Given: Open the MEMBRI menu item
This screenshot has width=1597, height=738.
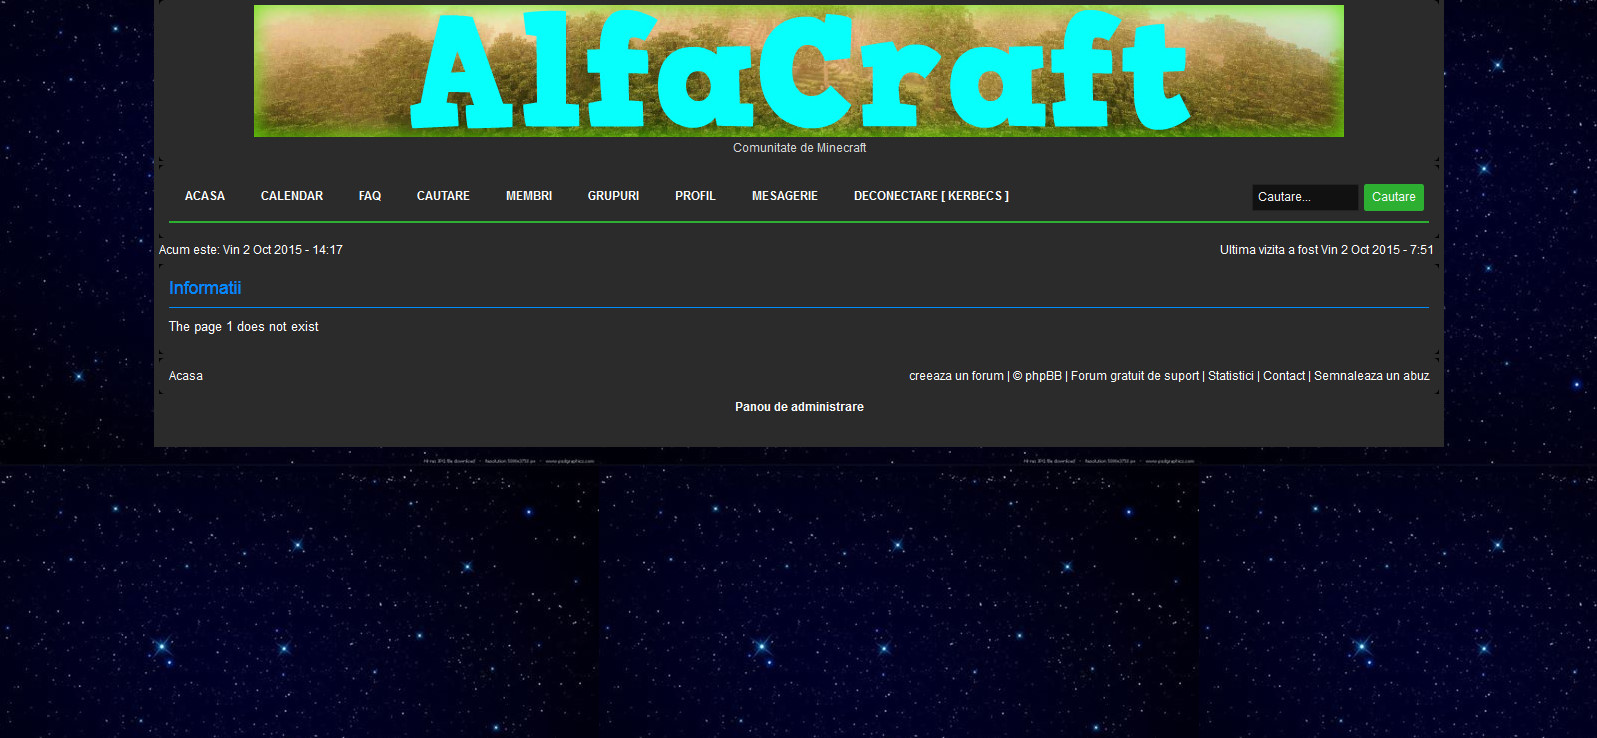Looking at the screenshot, I should pos(529,196).
